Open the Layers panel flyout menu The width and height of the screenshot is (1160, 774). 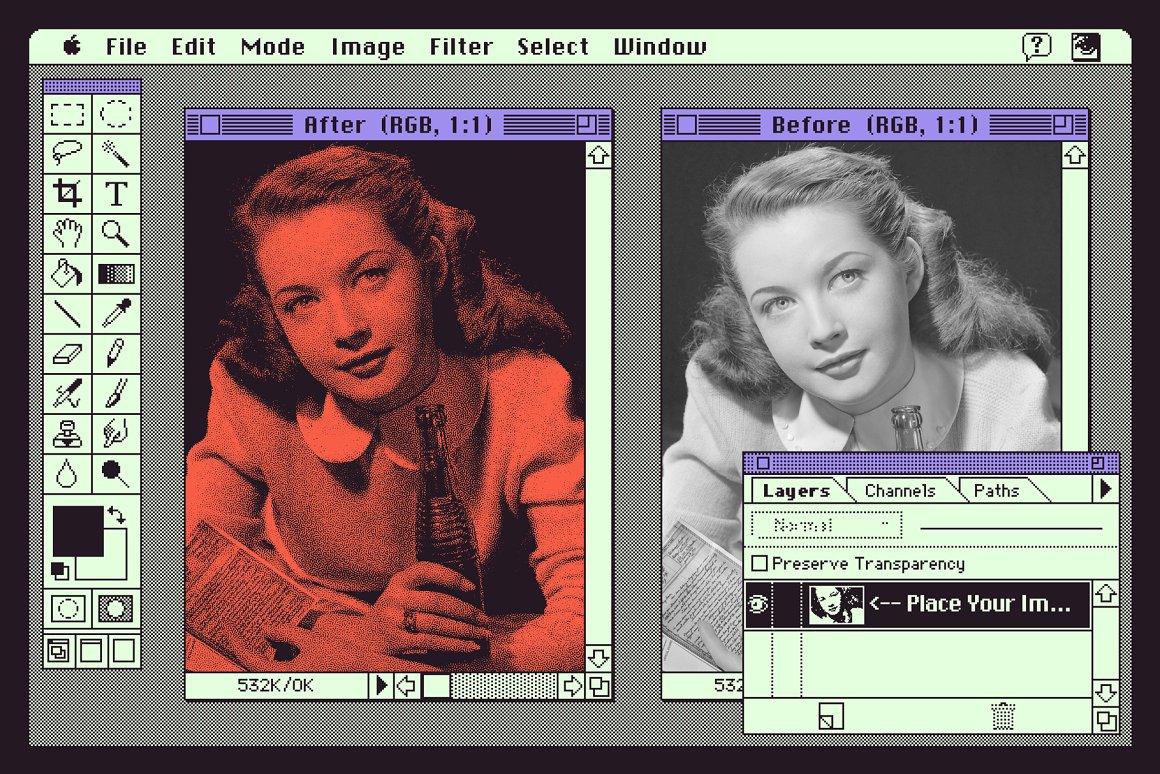(x=1105, y=489)
